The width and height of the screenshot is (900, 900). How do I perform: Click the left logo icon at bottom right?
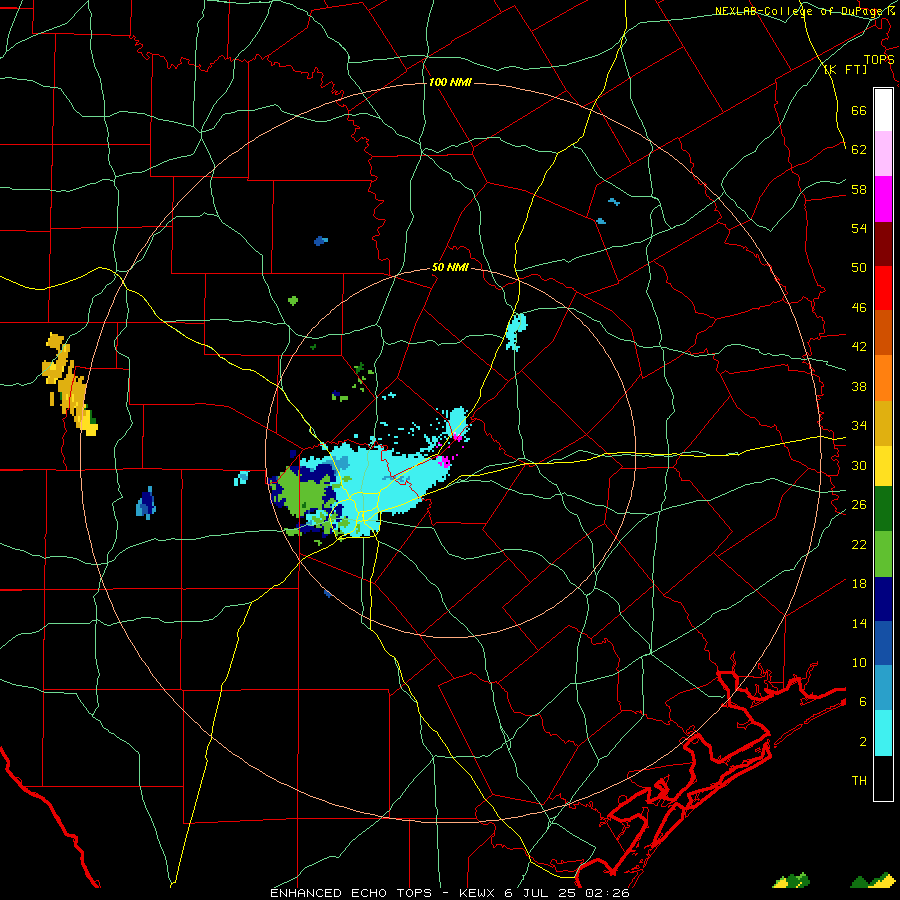(792, 880)
